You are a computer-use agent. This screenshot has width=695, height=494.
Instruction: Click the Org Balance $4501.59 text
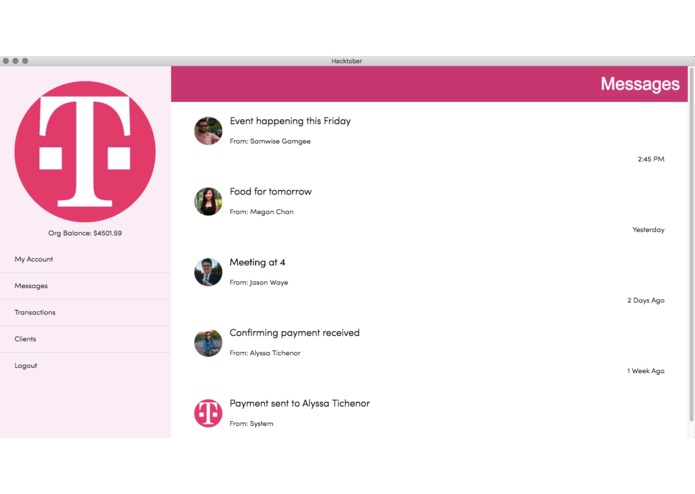tap(85, 233)
